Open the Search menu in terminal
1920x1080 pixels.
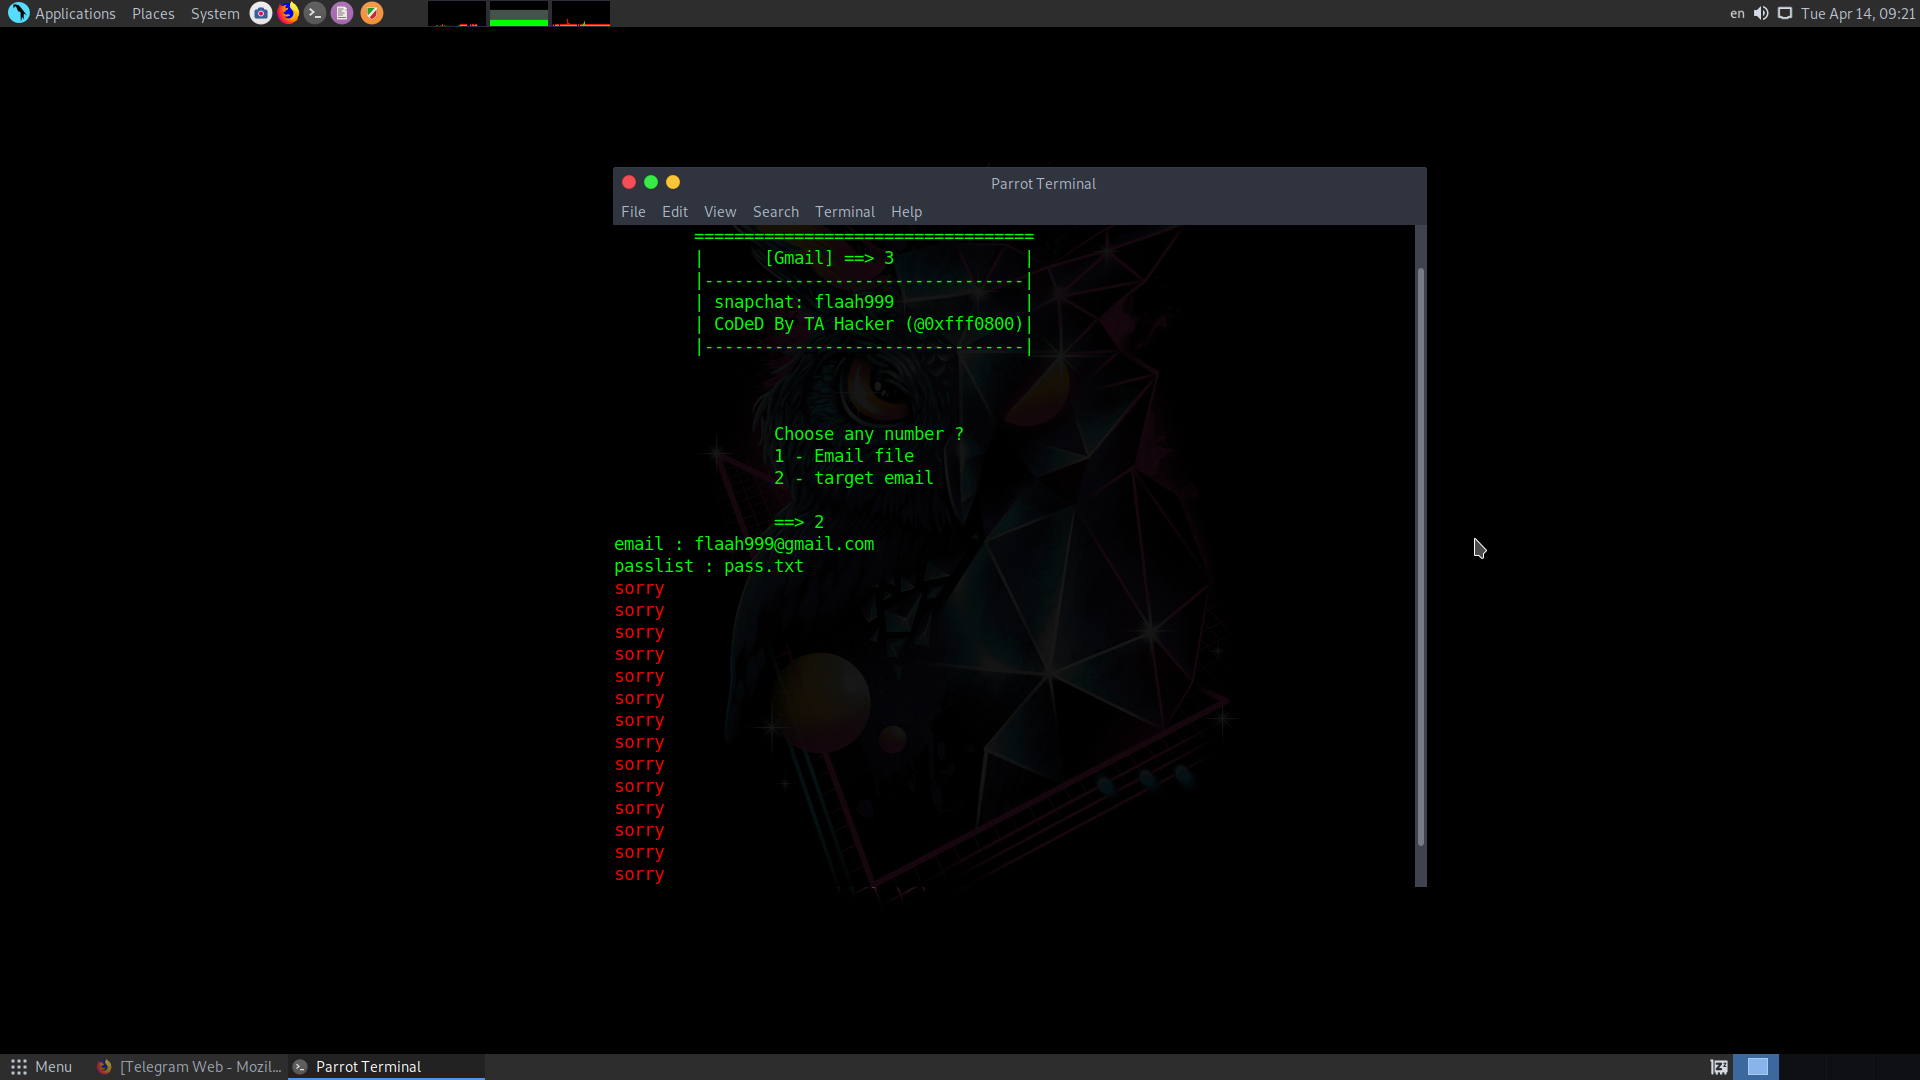point(775,212)
